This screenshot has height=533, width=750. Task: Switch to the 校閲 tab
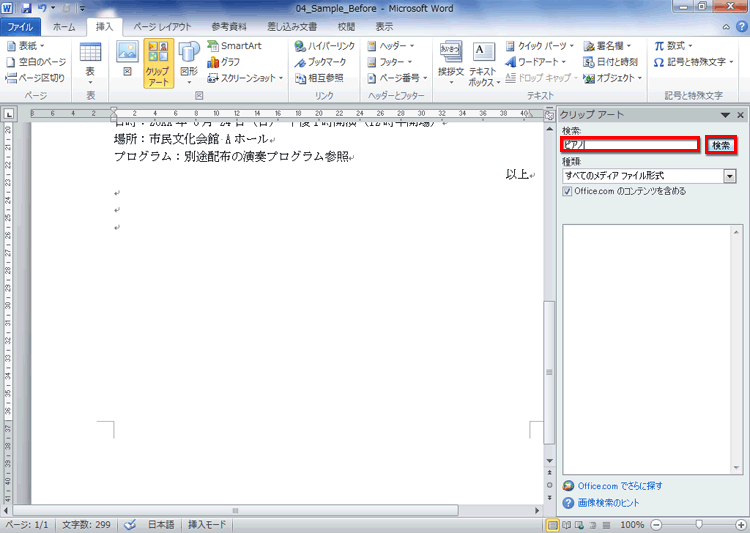[346, 27]
